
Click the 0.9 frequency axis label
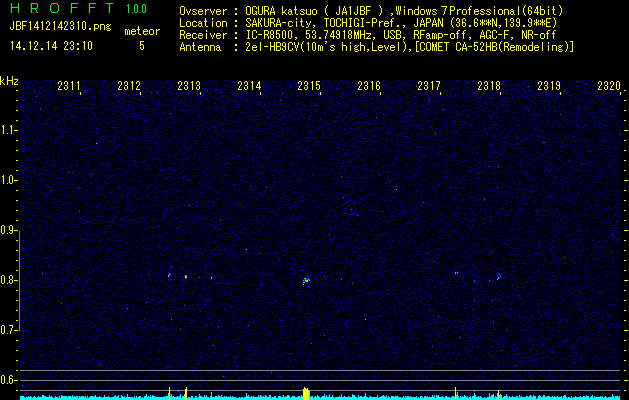(8, 230)
